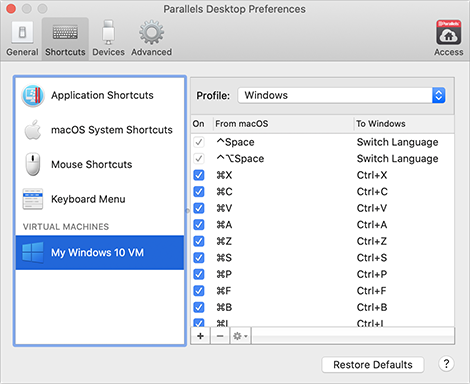Click the macOS System Shortcuts apple icon

pyautogui.click(x=33, y=130)
